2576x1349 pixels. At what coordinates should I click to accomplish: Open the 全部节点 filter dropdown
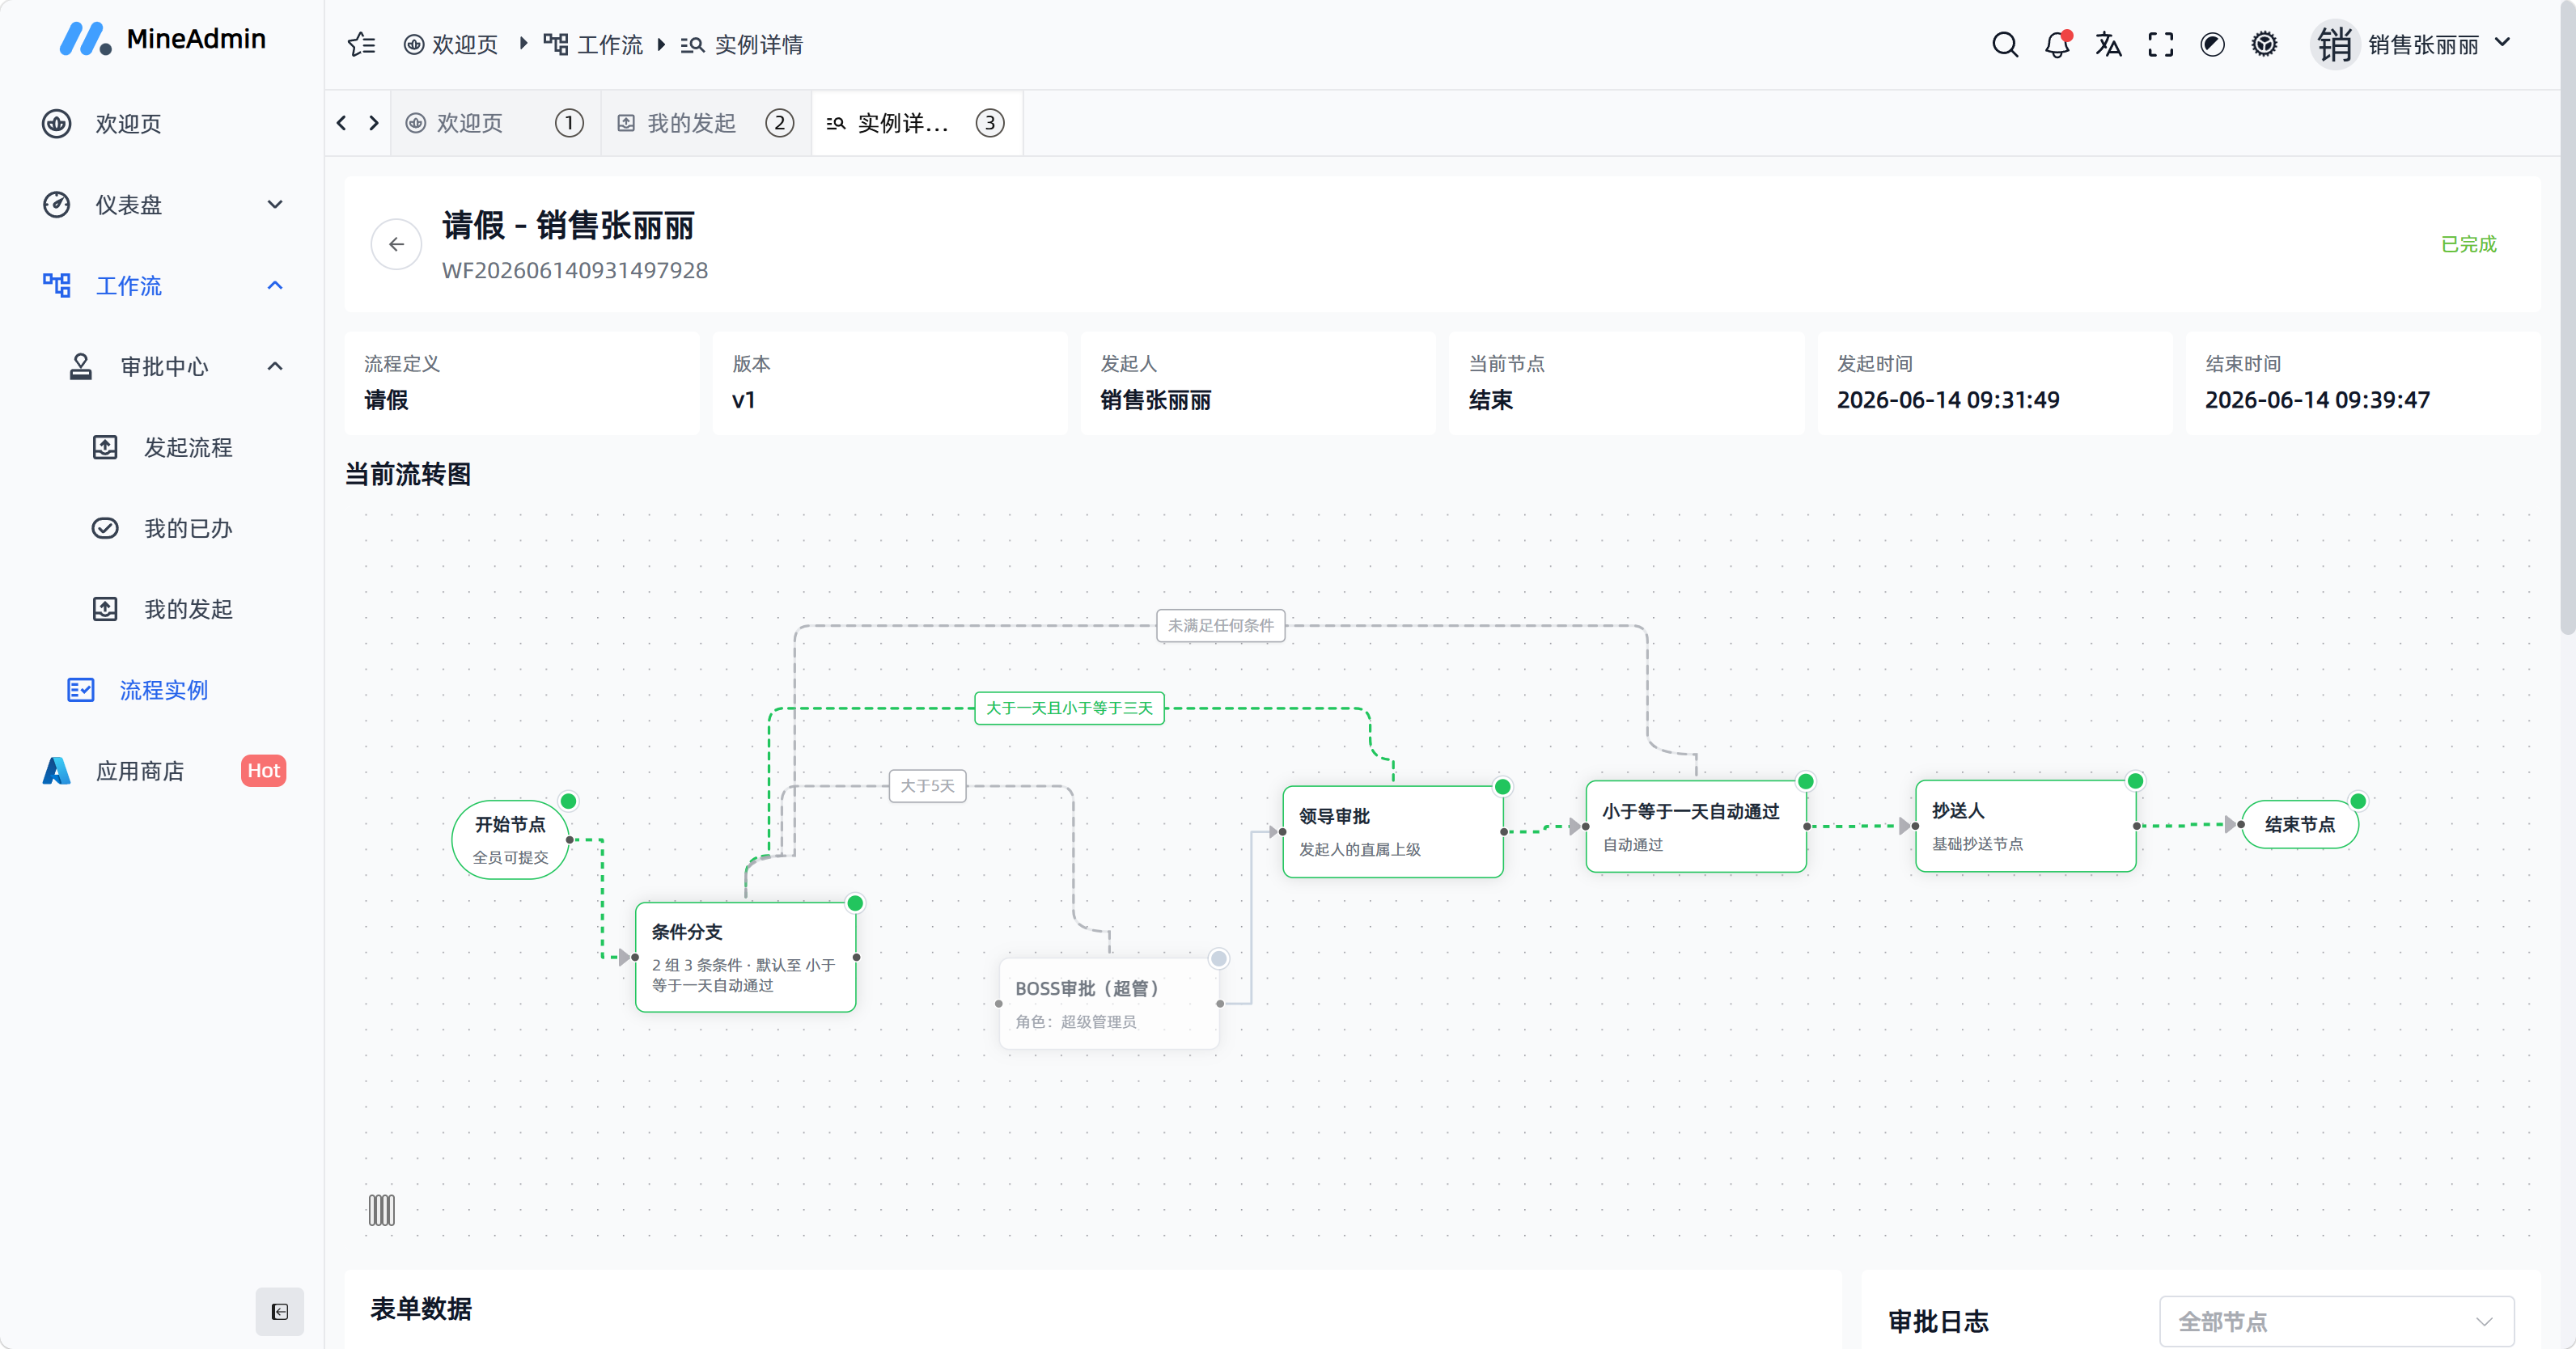point(2336,1321)
